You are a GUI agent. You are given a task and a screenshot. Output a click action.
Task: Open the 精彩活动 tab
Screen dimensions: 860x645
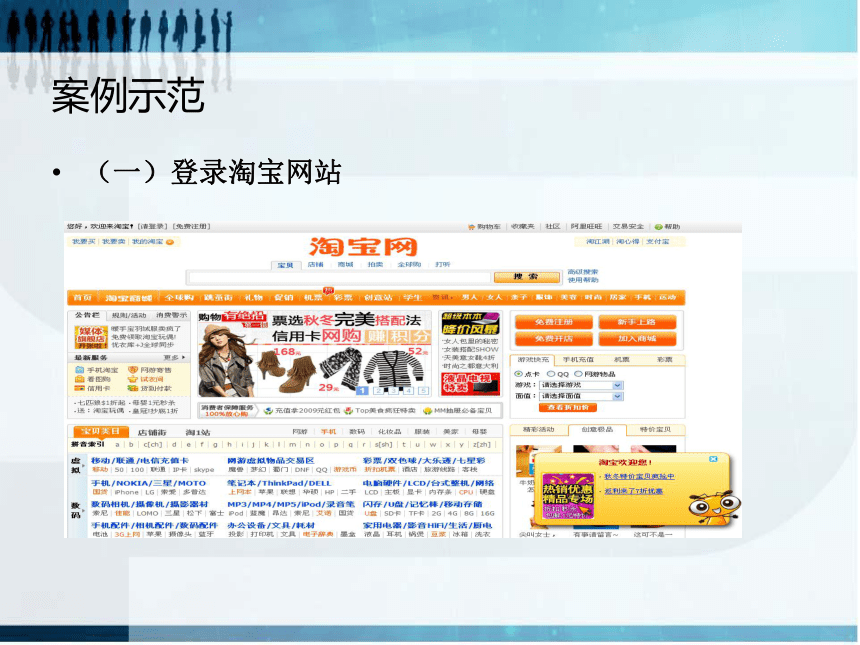pyautogui.click(x=539, y=430)
